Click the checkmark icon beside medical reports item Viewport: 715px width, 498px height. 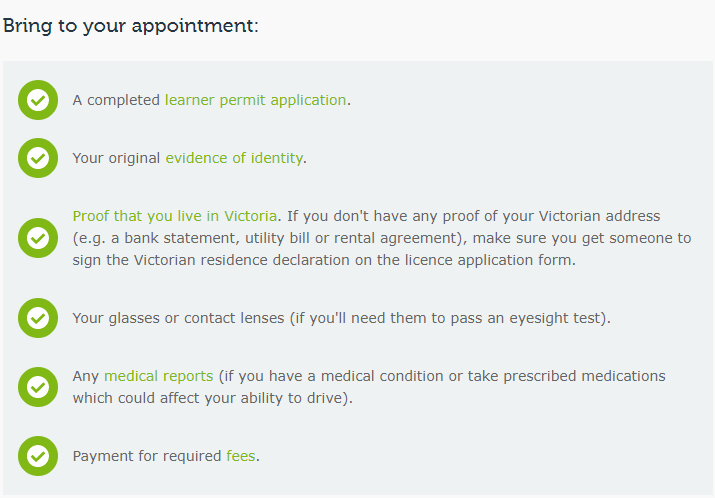38,387
